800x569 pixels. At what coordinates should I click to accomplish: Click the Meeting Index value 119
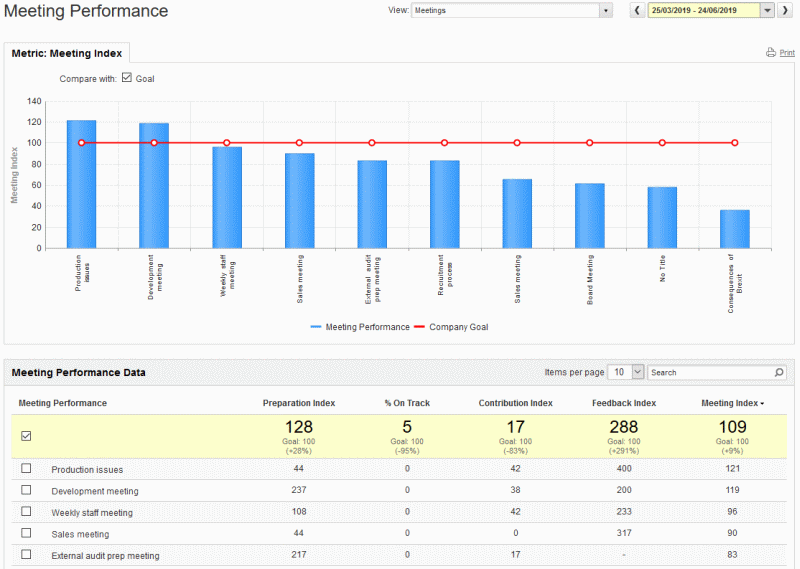tap(732, 490)
